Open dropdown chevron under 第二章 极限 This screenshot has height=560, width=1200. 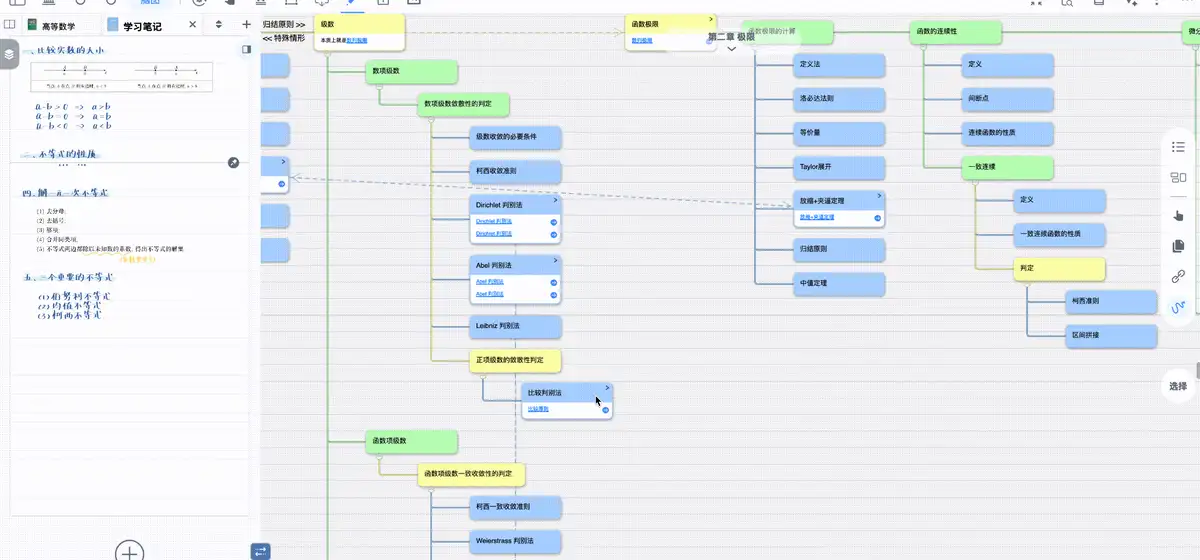(731, 48)
